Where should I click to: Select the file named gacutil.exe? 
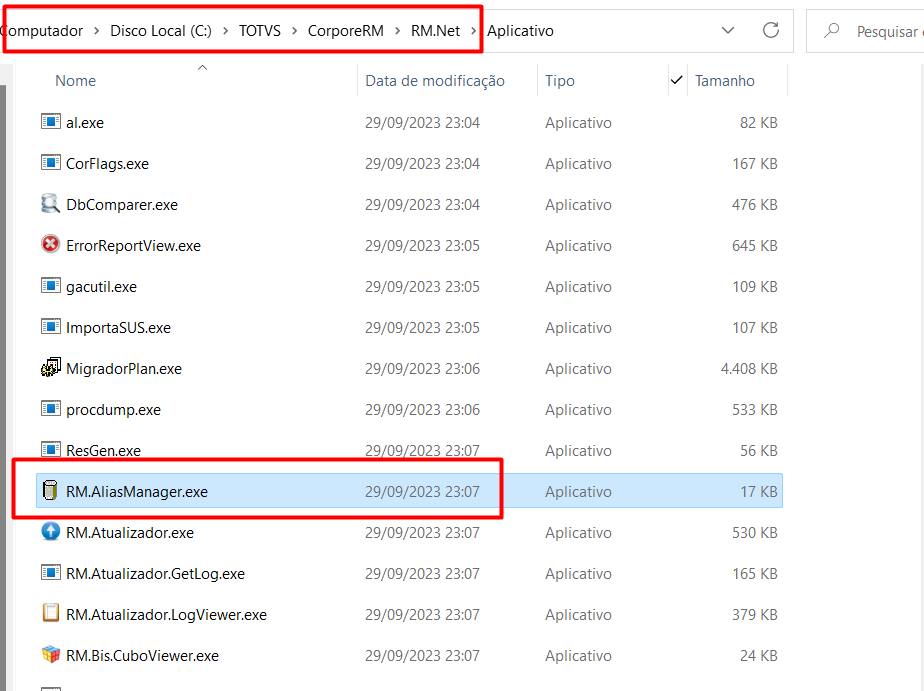pos(101,287)
